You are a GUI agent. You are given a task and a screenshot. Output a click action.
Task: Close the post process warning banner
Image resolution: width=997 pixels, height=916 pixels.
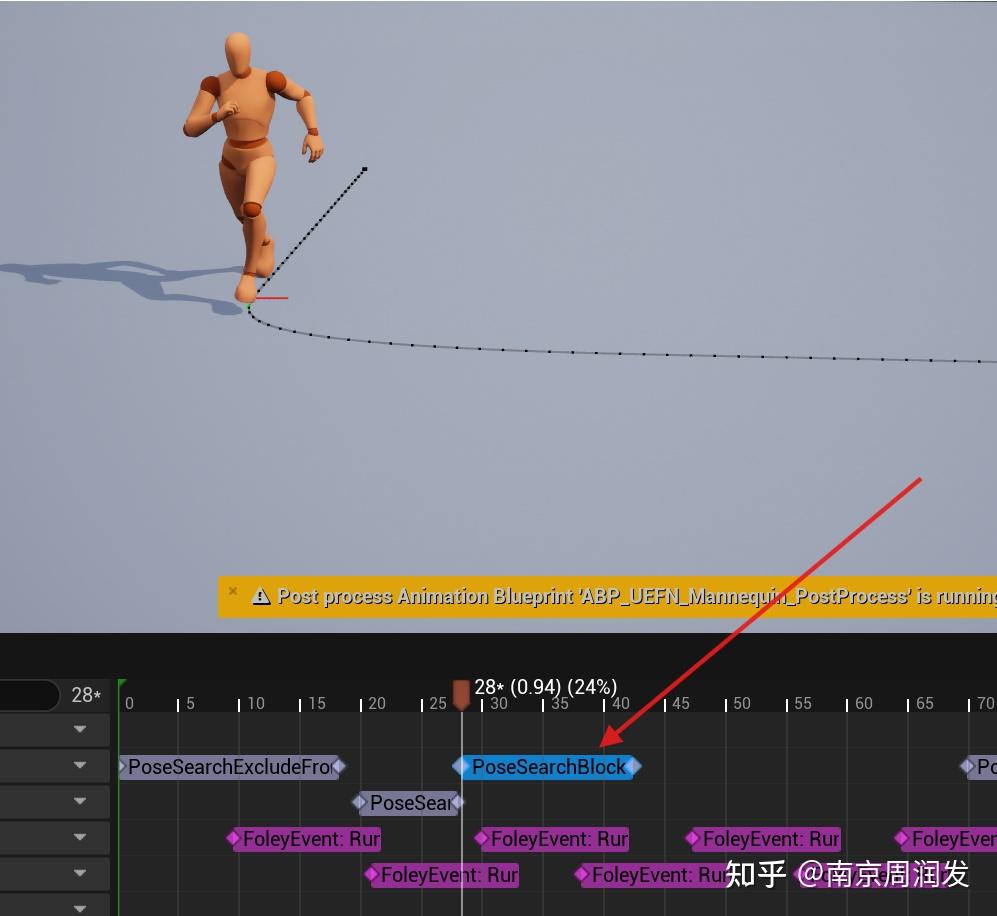(x=233, y=591)
